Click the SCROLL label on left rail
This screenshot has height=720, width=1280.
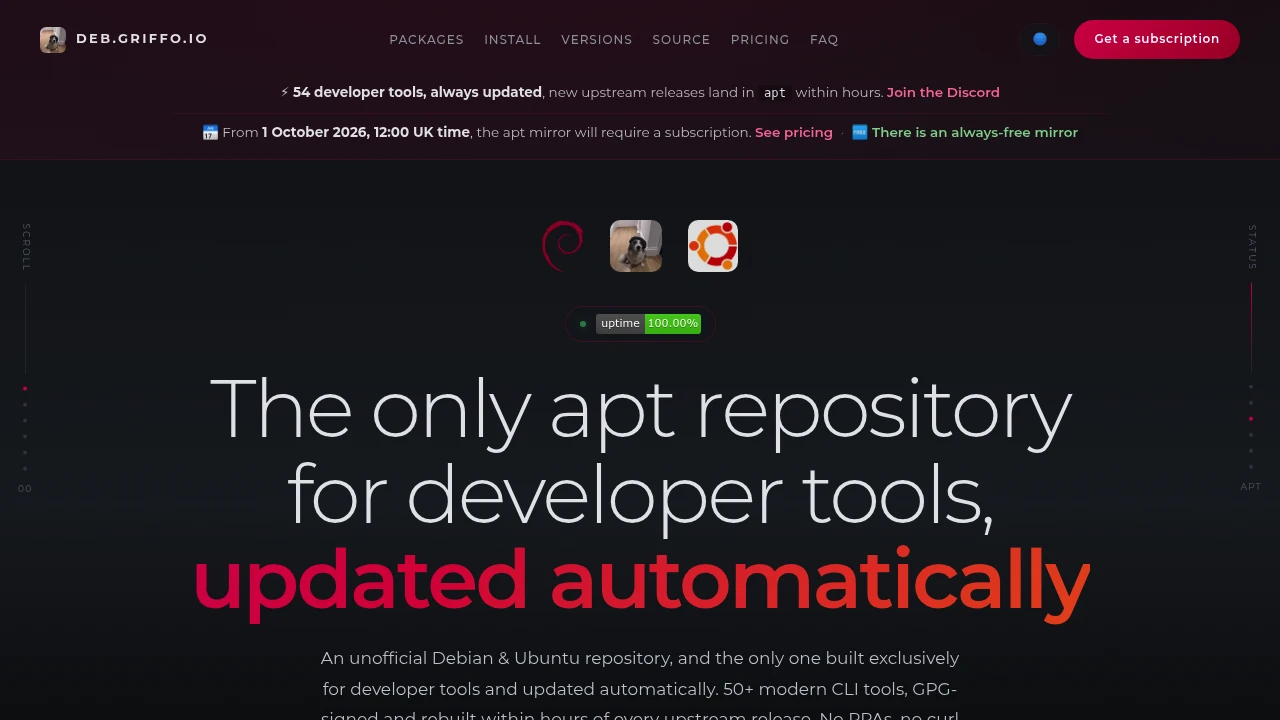coord(26,246)
